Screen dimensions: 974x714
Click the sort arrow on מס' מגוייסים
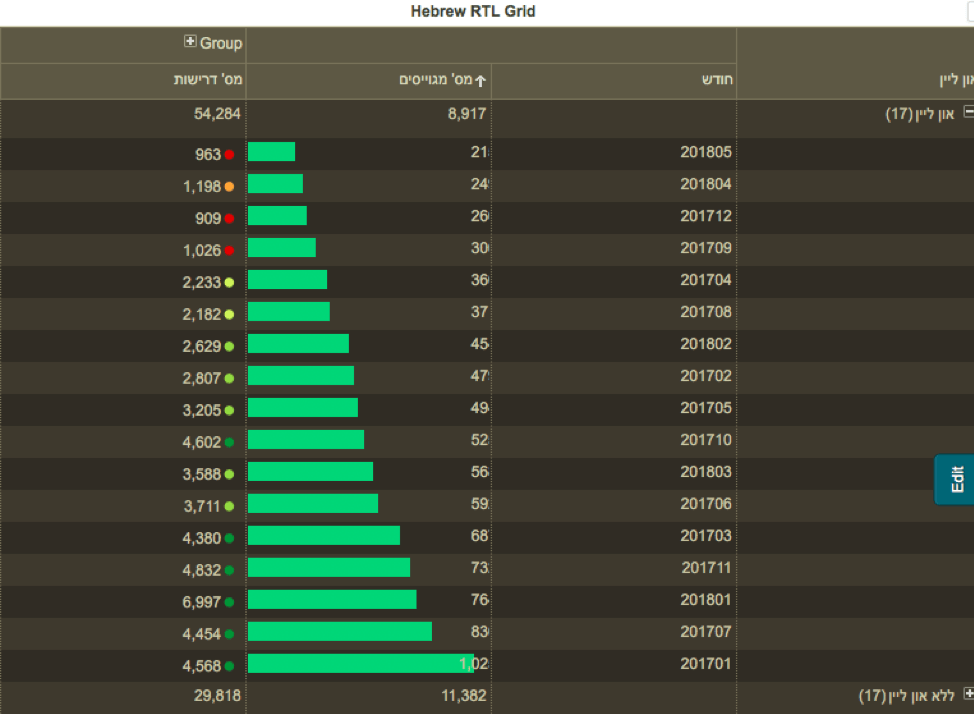480,81
